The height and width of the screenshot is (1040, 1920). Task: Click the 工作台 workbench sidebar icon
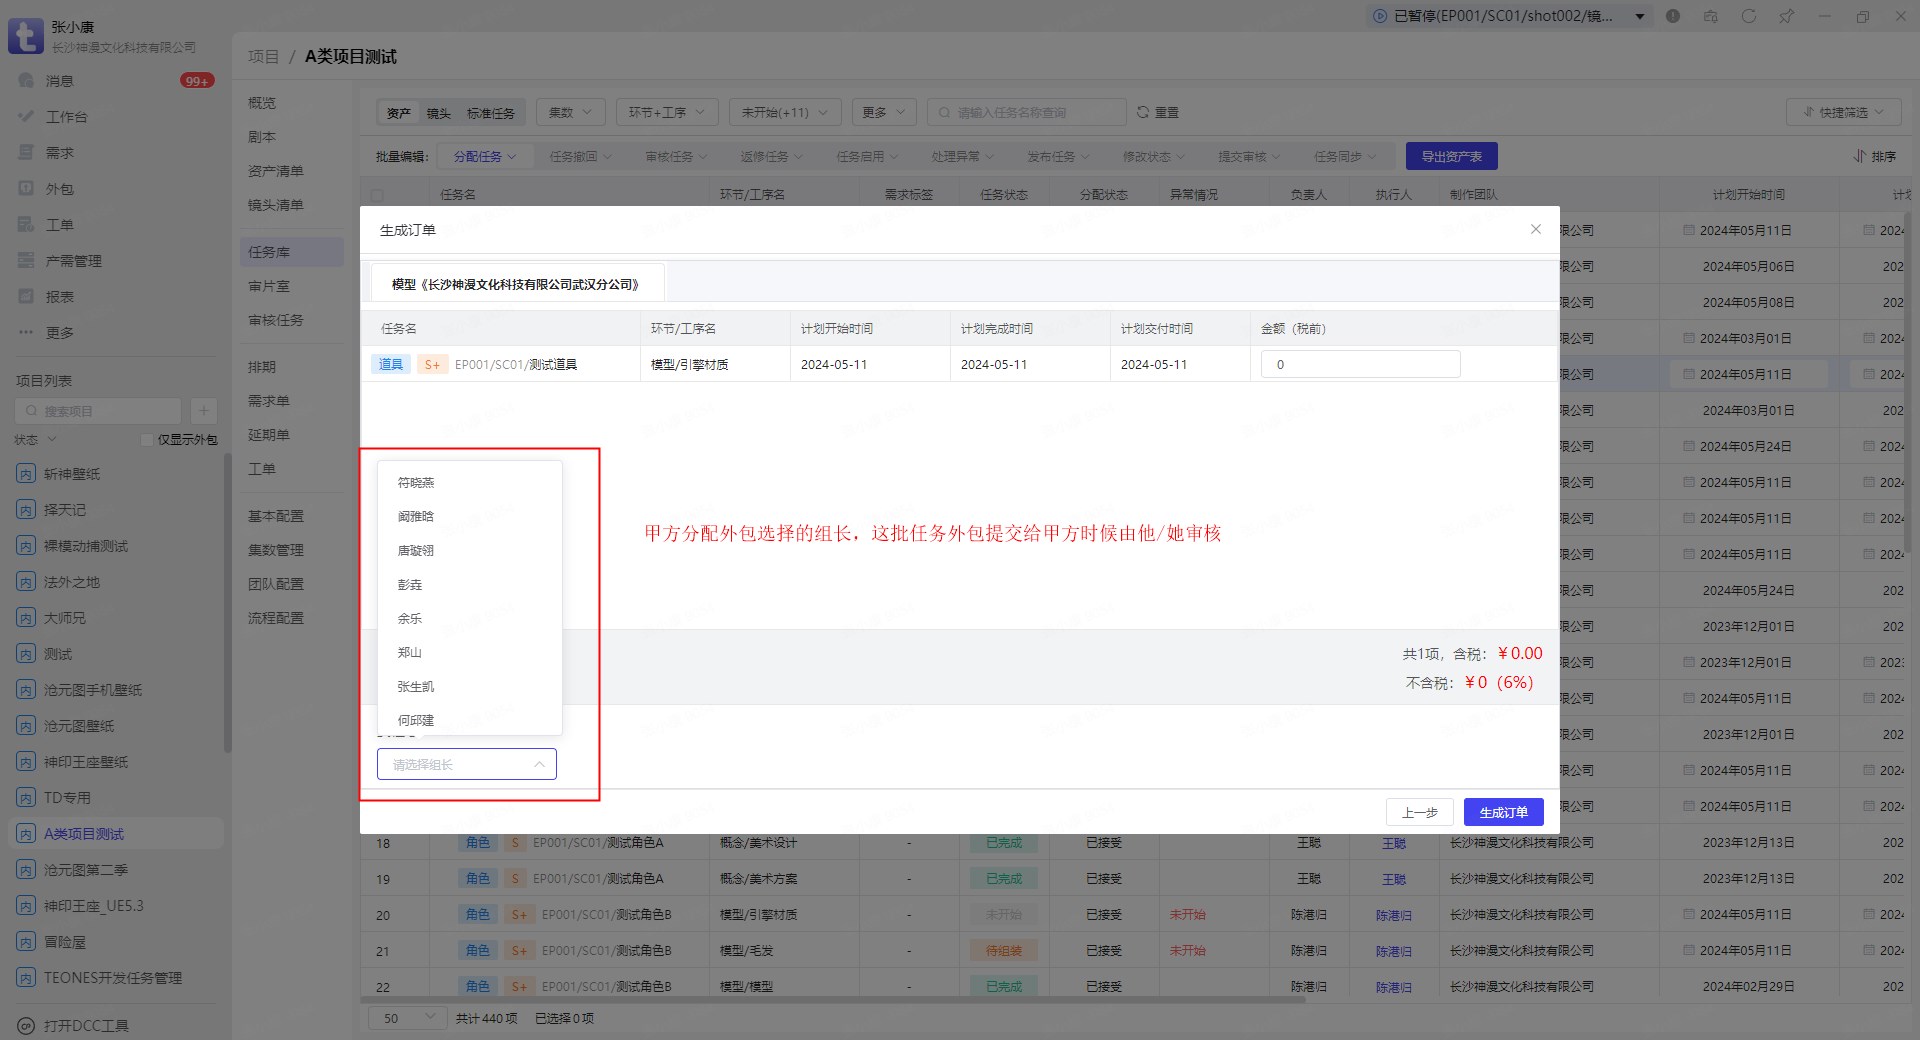point(27,117)
